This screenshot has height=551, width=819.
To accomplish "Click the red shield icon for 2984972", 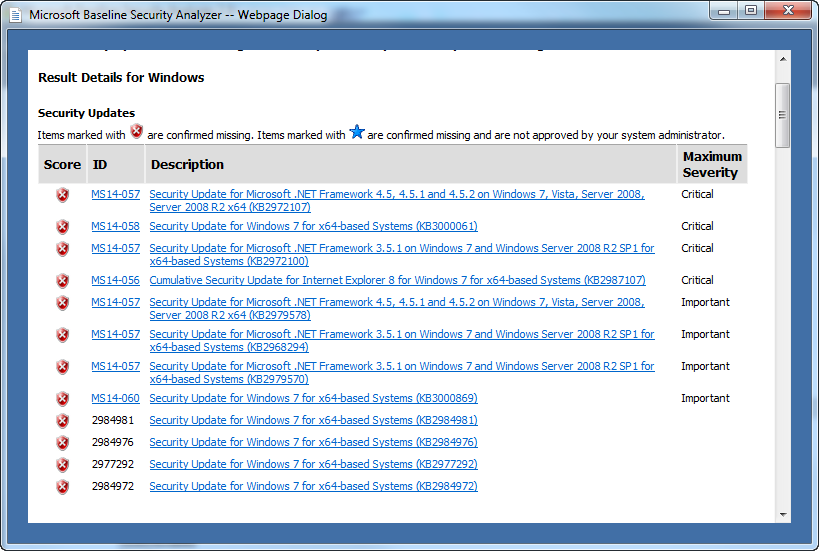I will click(63, 487).
